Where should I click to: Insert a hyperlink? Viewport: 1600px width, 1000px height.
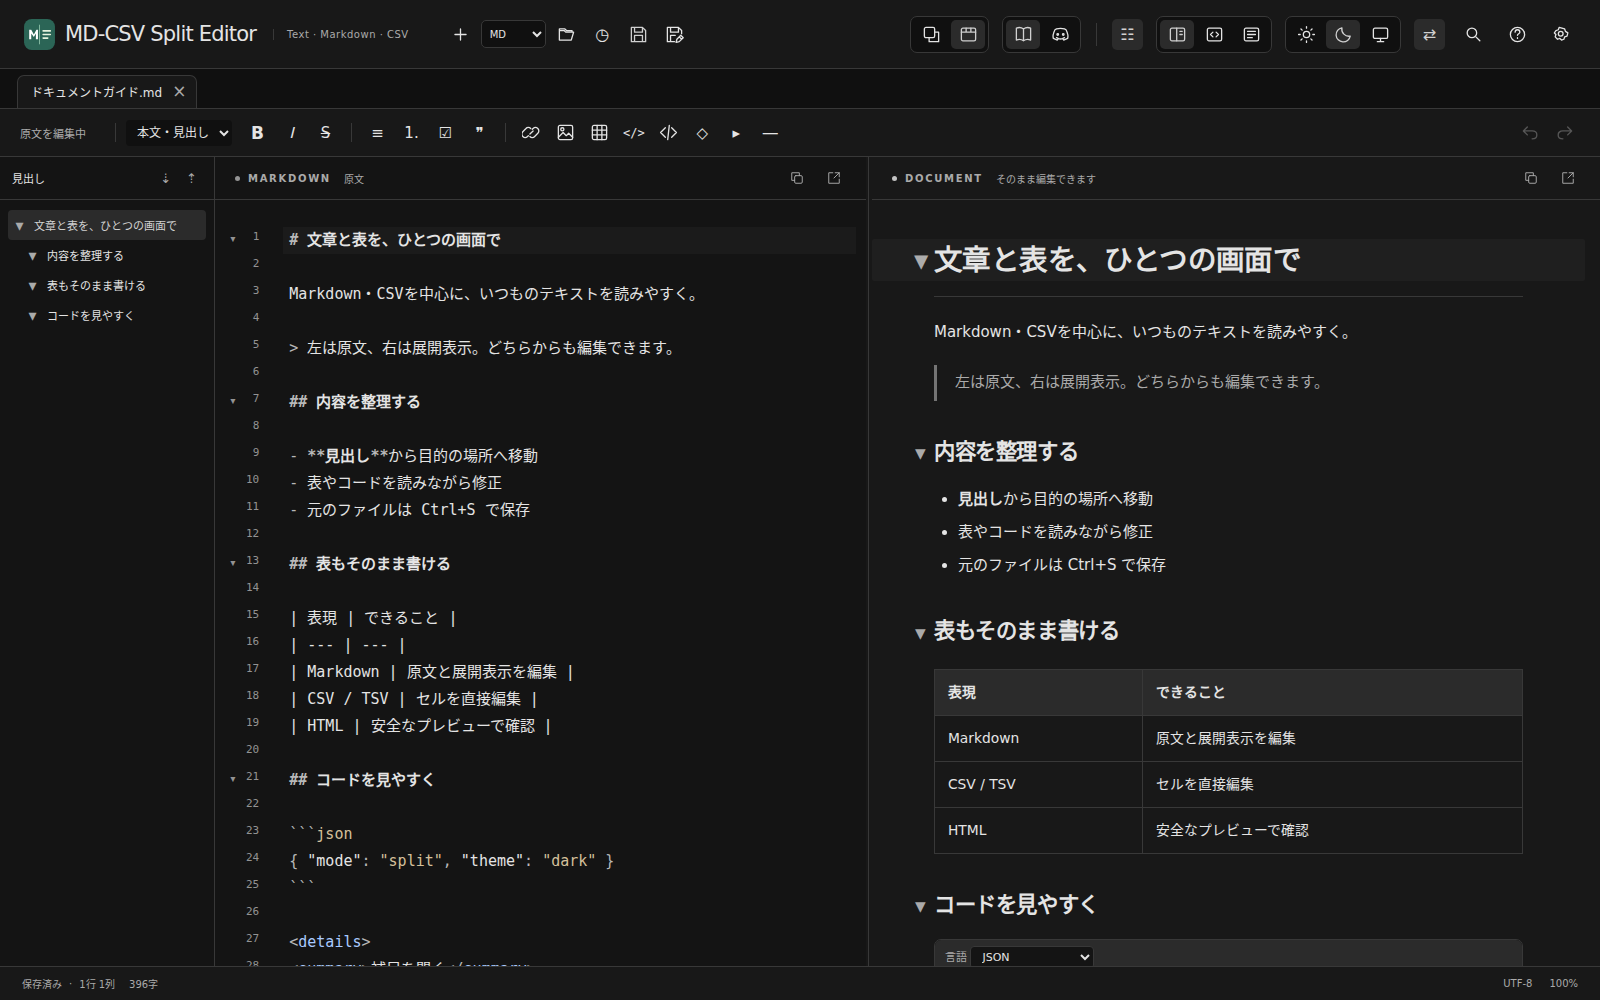coord(531,132)
